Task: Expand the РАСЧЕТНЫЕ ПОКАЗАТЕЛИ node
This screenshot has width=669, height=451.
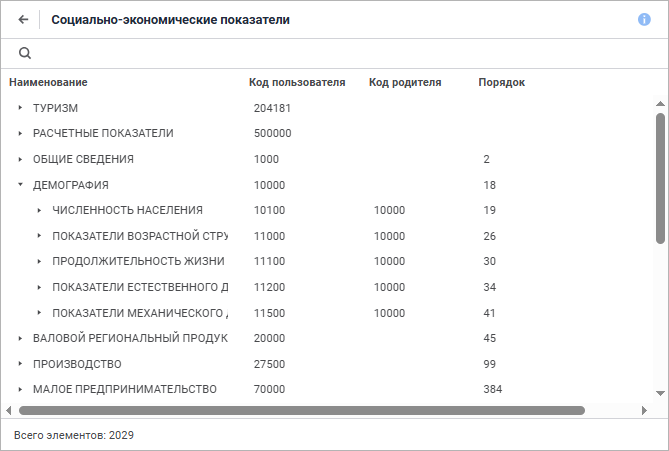Action: click(20, 134)
